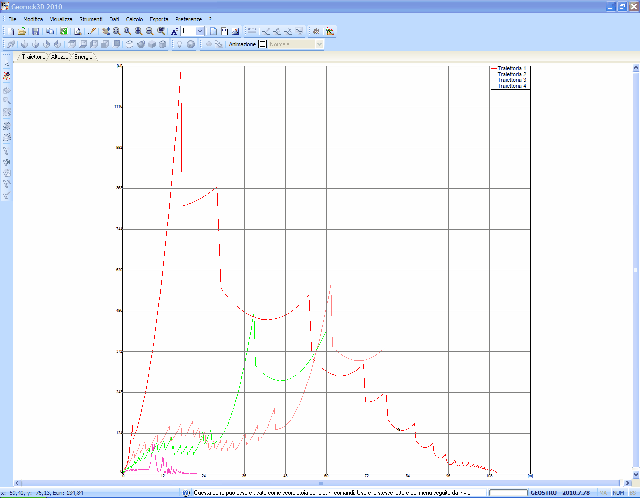This screenshot has height=498, width=640.
Task: Switch to the Altezza tab
Action: (x=59, y=57)
